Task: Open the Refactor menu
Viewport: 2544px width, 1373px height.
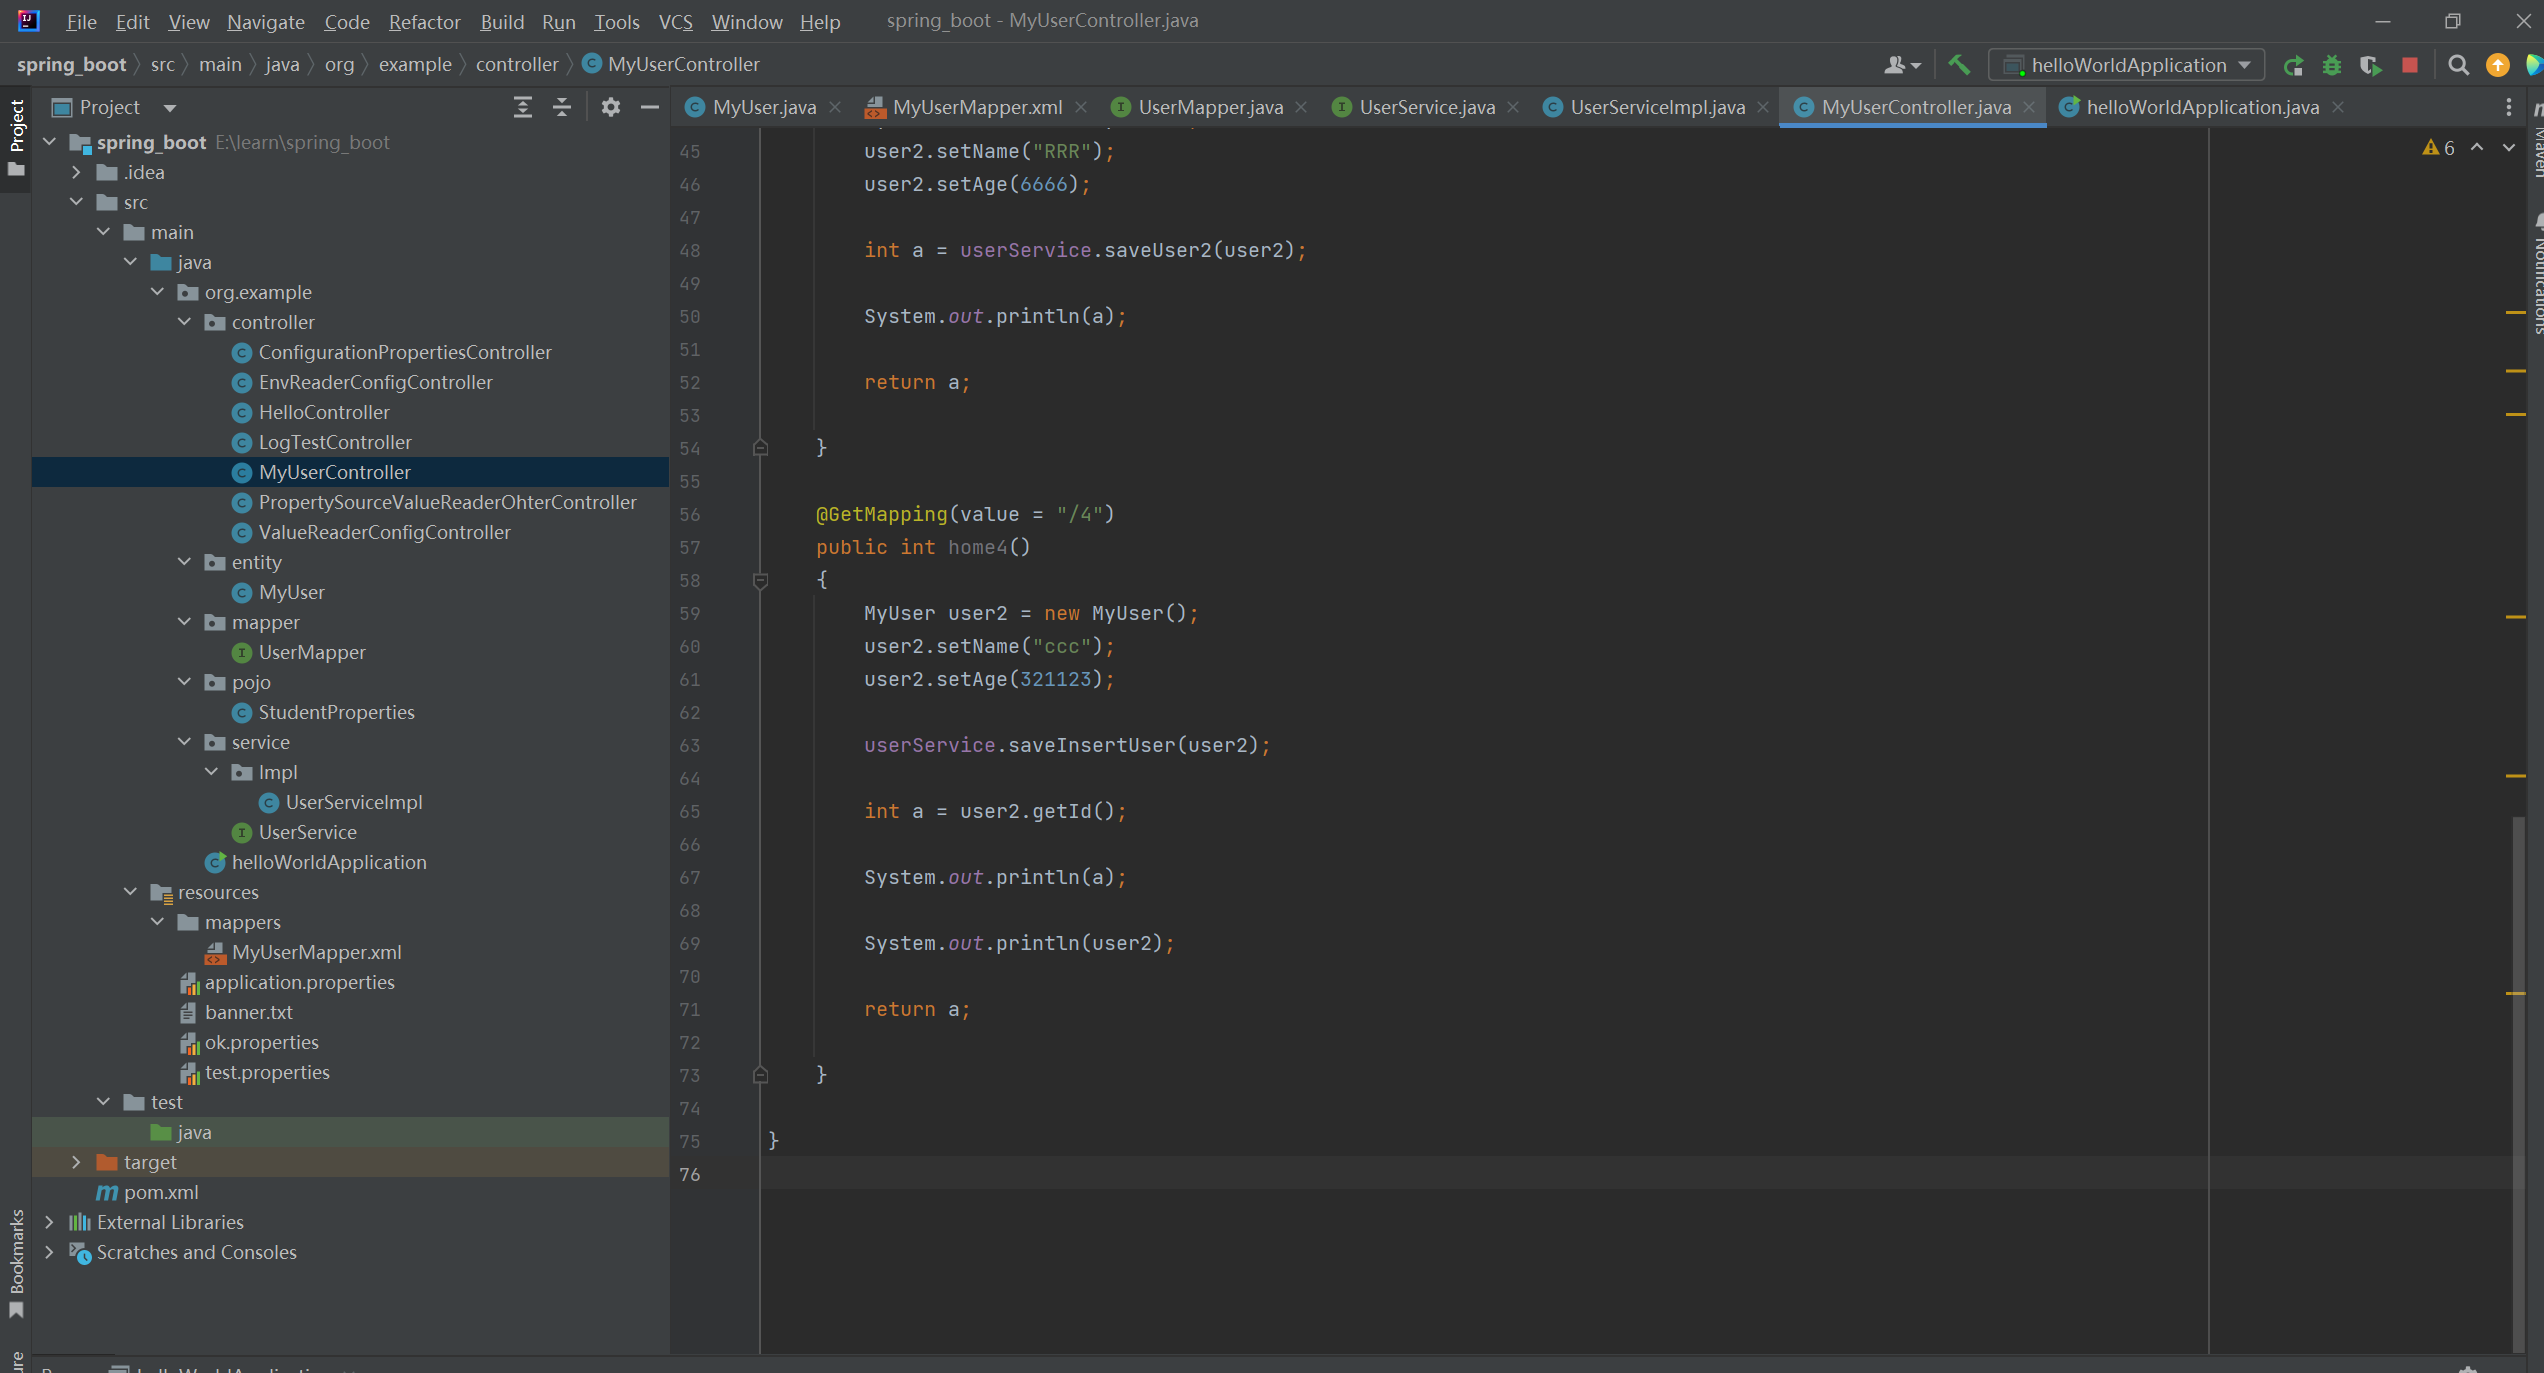Action: (x=424, y=21)
